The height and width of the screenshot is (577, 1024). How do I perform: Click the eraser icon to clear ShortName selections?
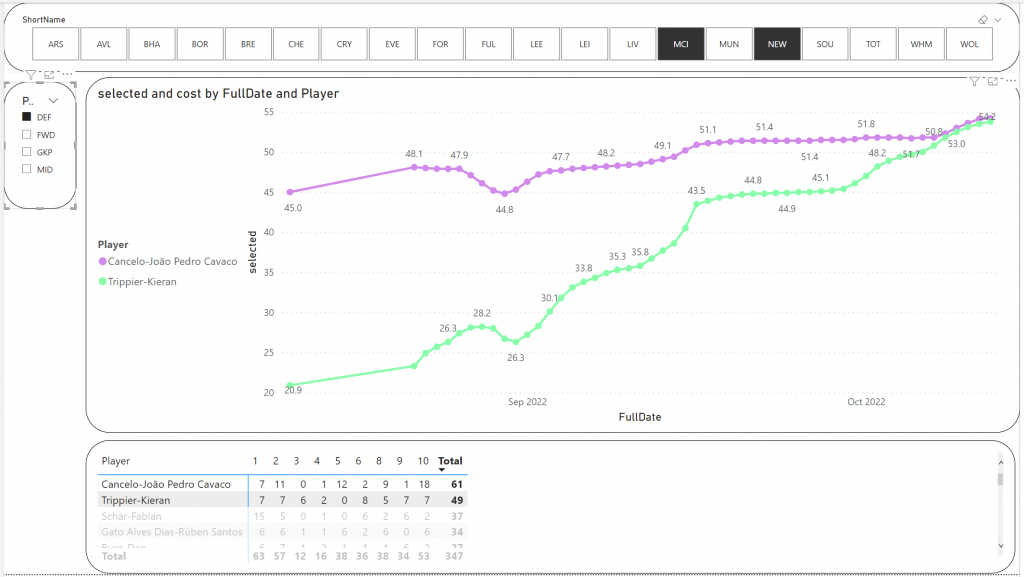(983, 19)
